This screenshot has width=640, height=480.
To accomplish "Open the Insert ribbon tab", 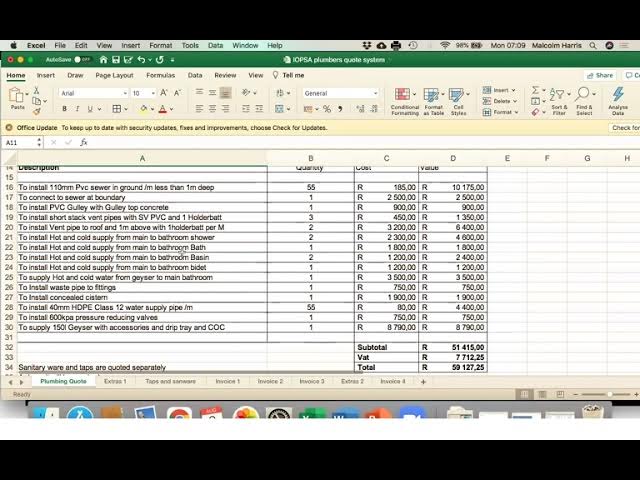I will point(46,76).
